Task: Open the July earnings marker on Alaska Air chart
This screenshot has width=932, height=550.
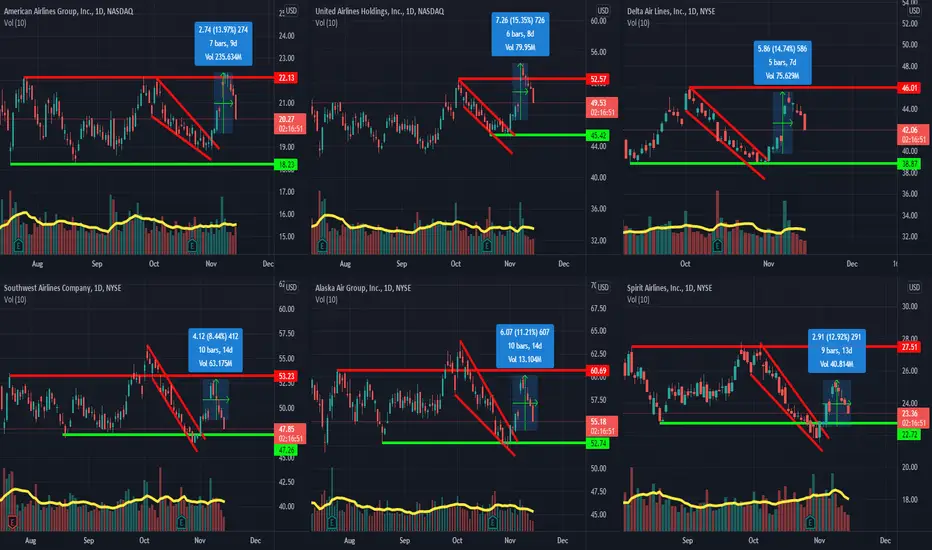Action: 332,522
